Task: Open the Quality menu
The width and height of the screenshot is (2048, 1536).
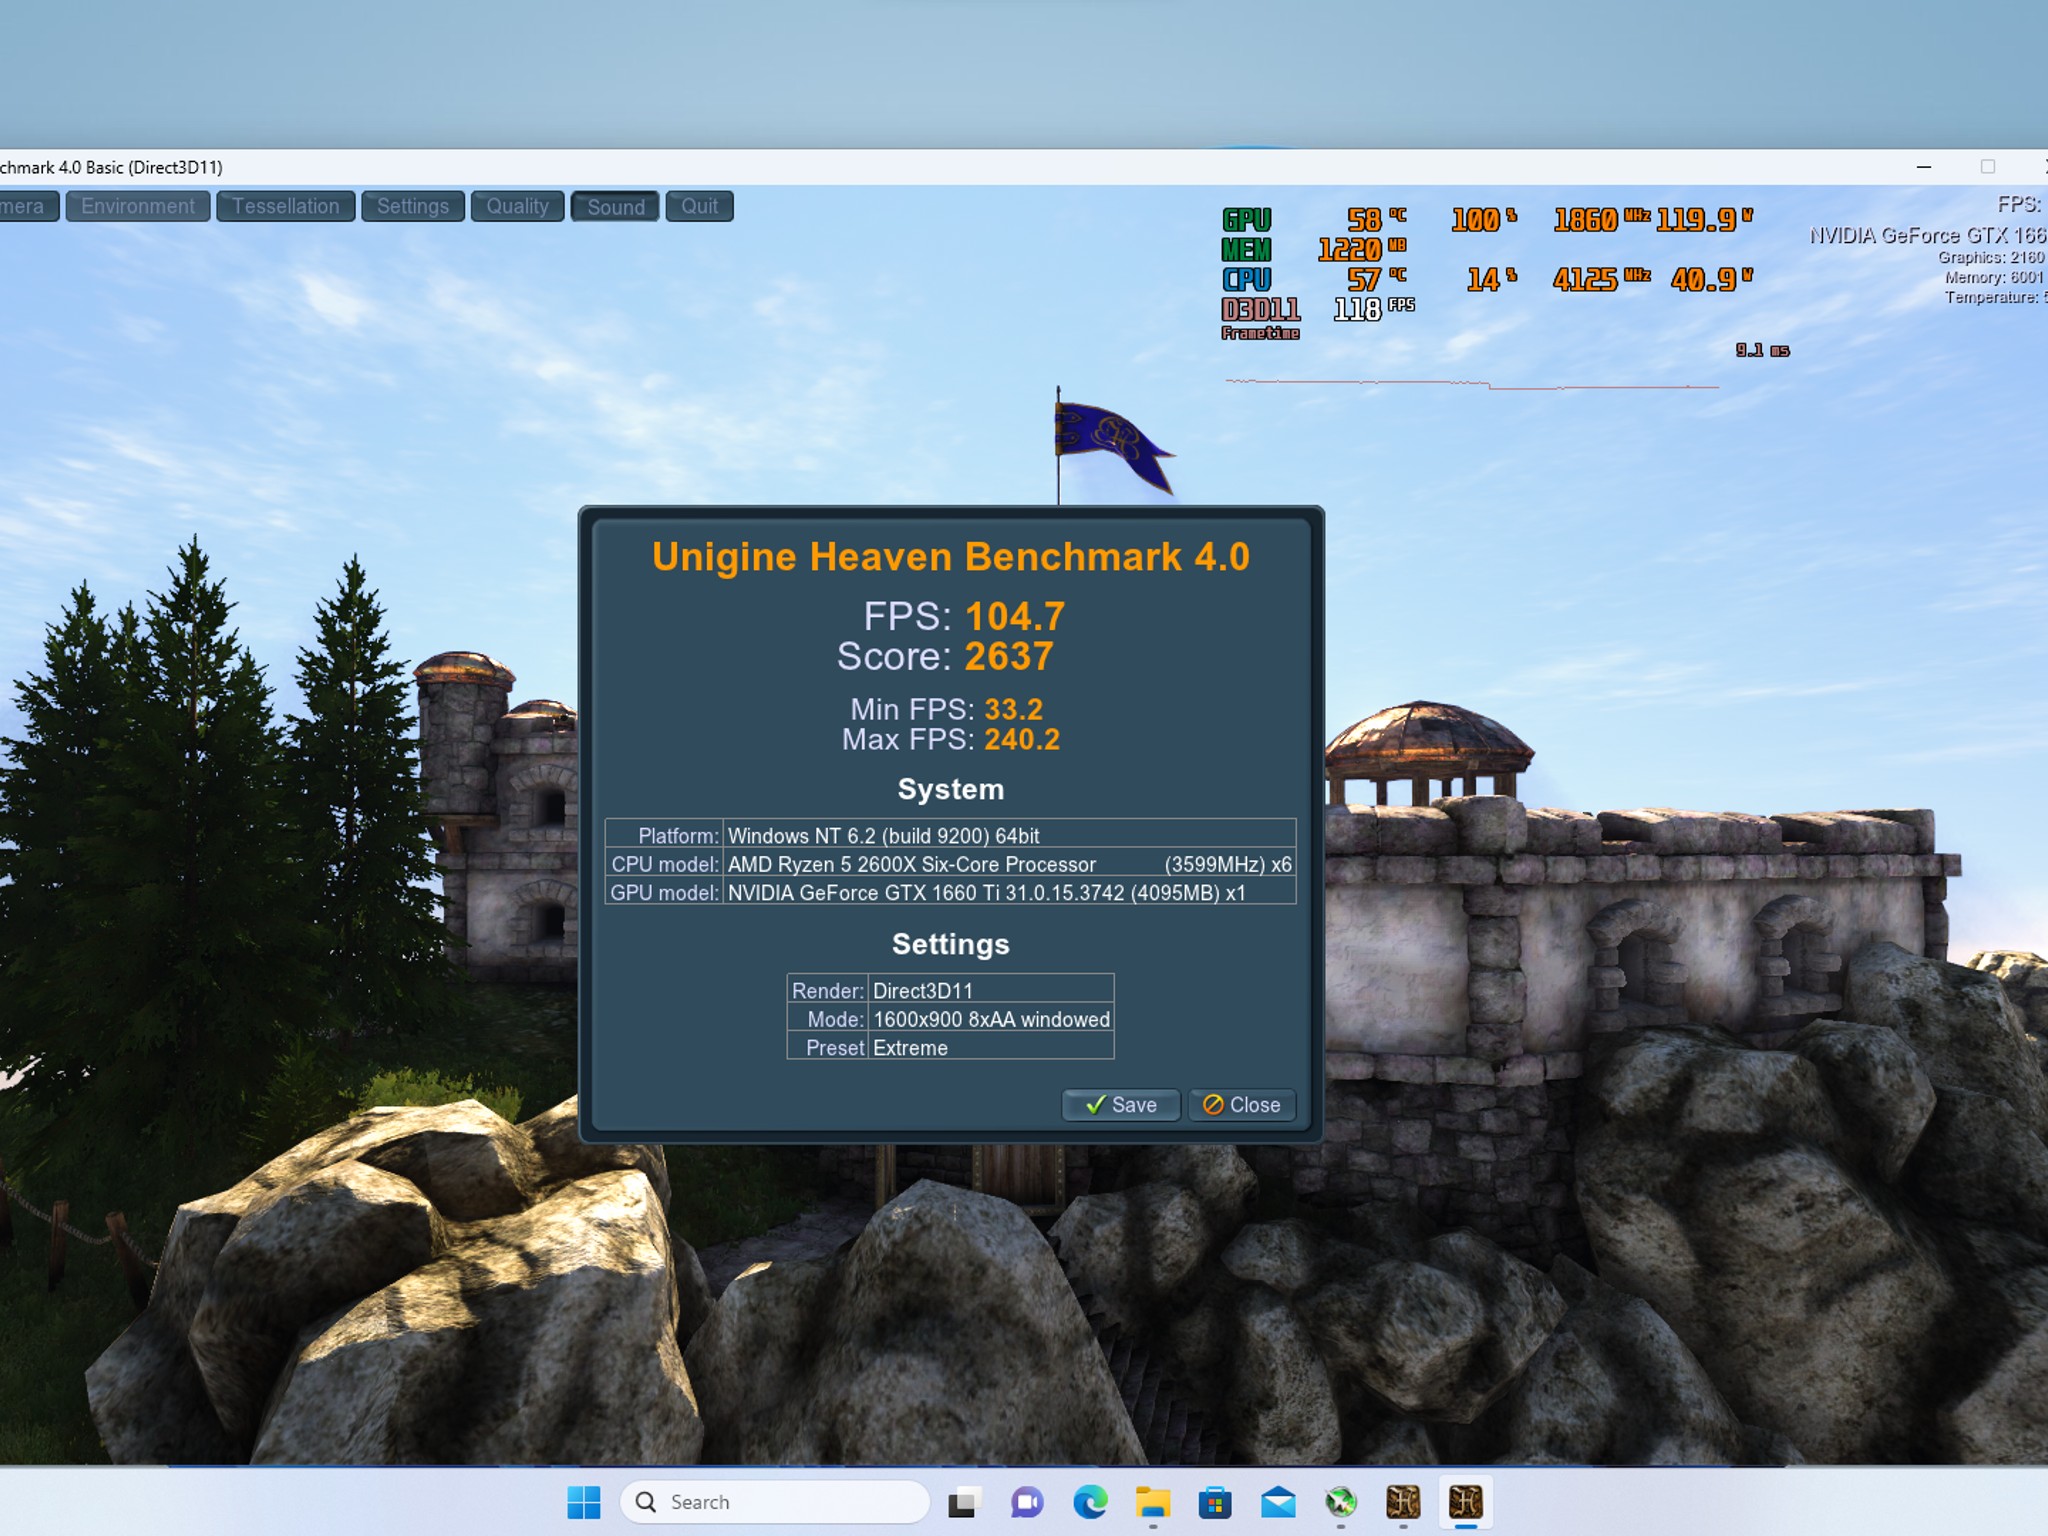Action: [x=518, y=206]
